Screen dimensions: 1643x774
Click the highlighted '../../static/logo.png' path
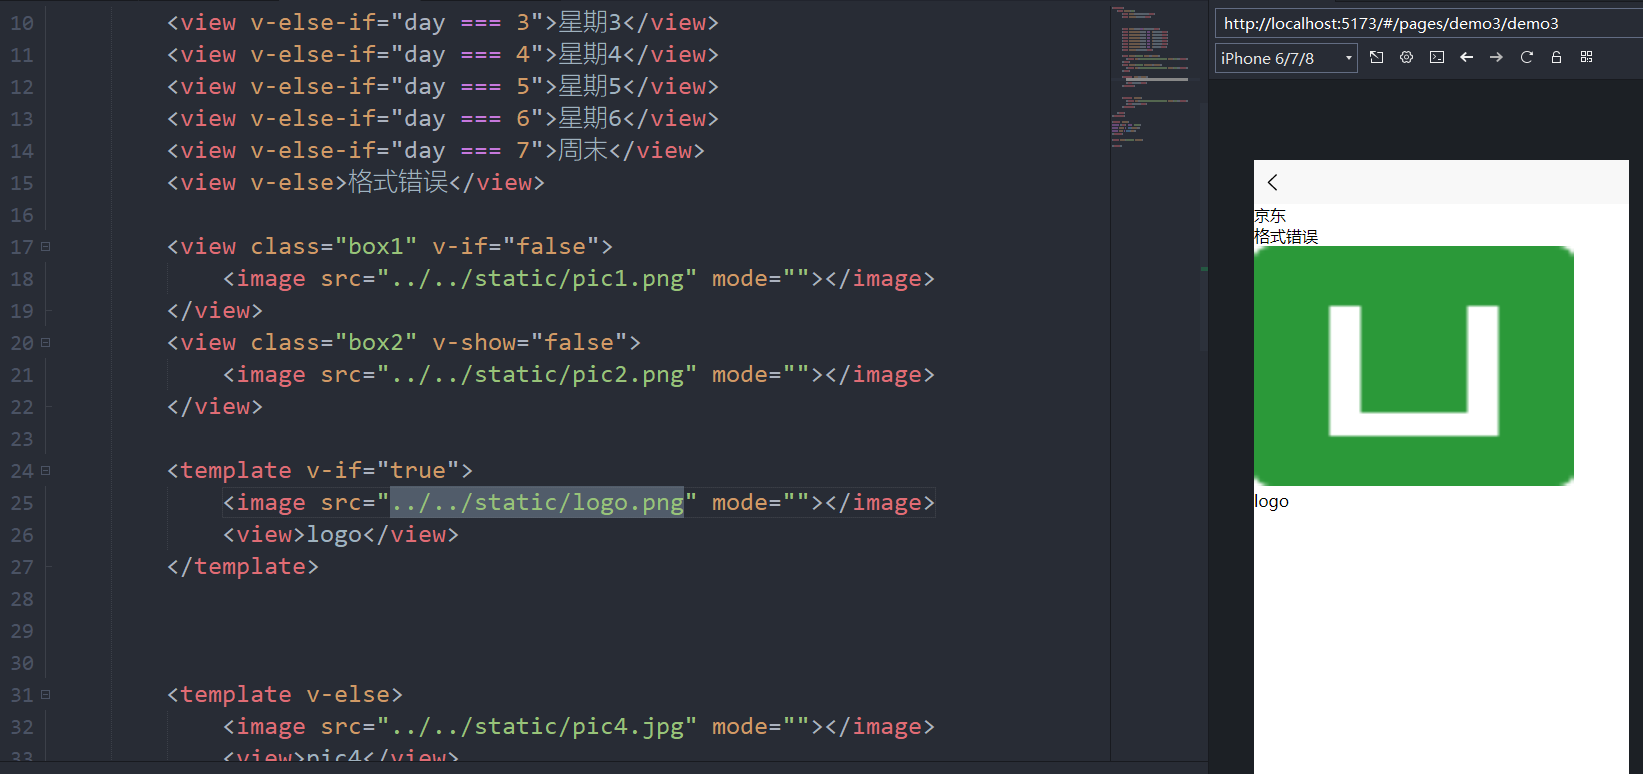[x=537, y=502]
